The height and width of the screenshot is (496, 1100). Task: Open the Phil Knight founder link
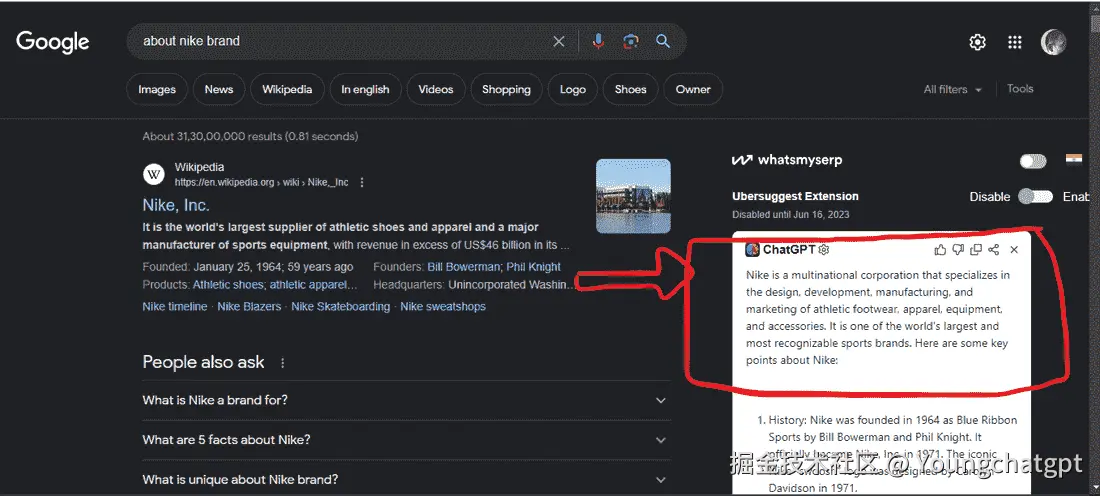click(x=534, y=267)
